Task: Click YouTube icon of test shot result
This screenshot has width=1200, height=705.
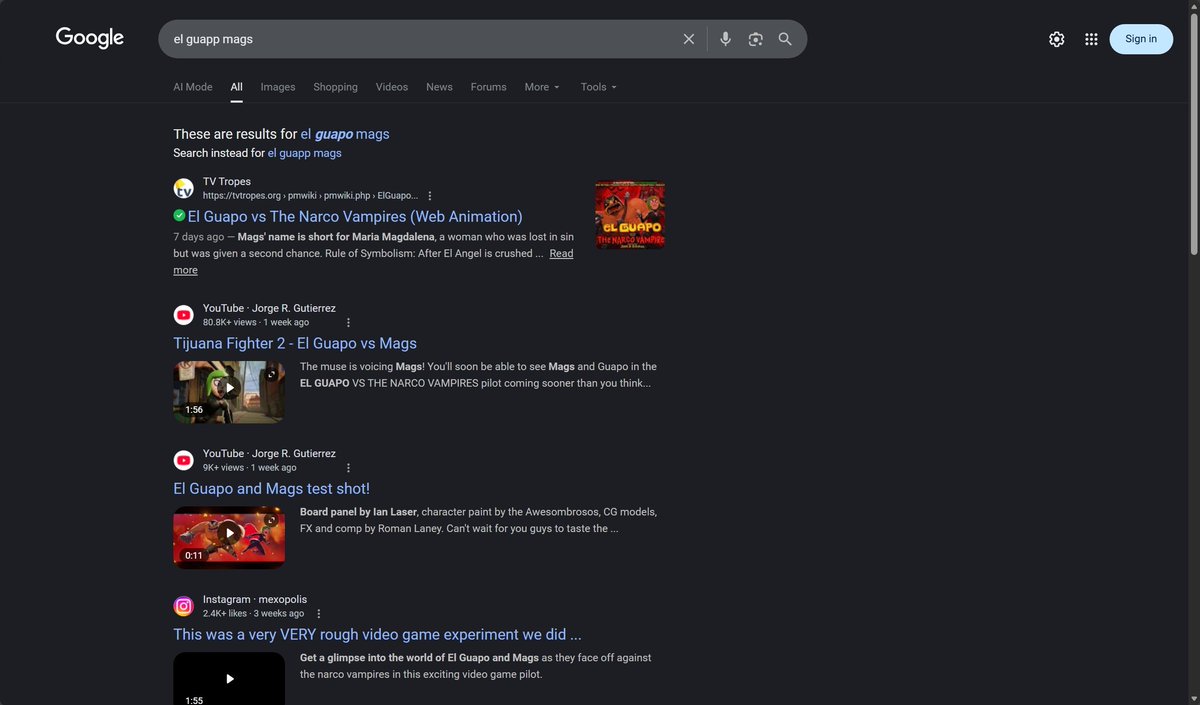Action: click(184, 460)
